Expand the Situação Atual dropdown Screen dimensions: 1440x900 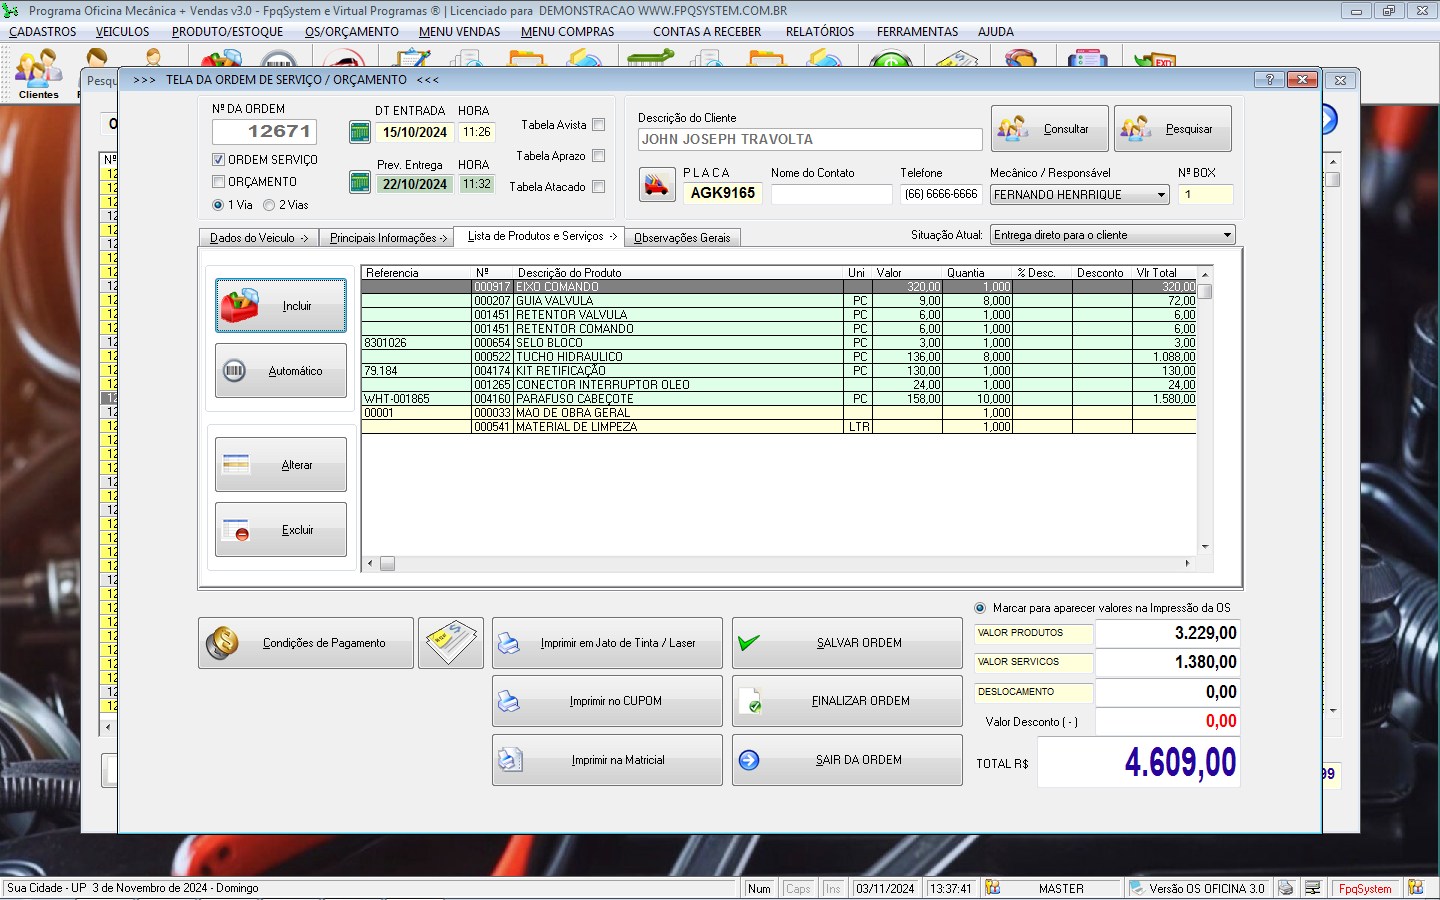pyautogui.click(x=1227, y=235)
